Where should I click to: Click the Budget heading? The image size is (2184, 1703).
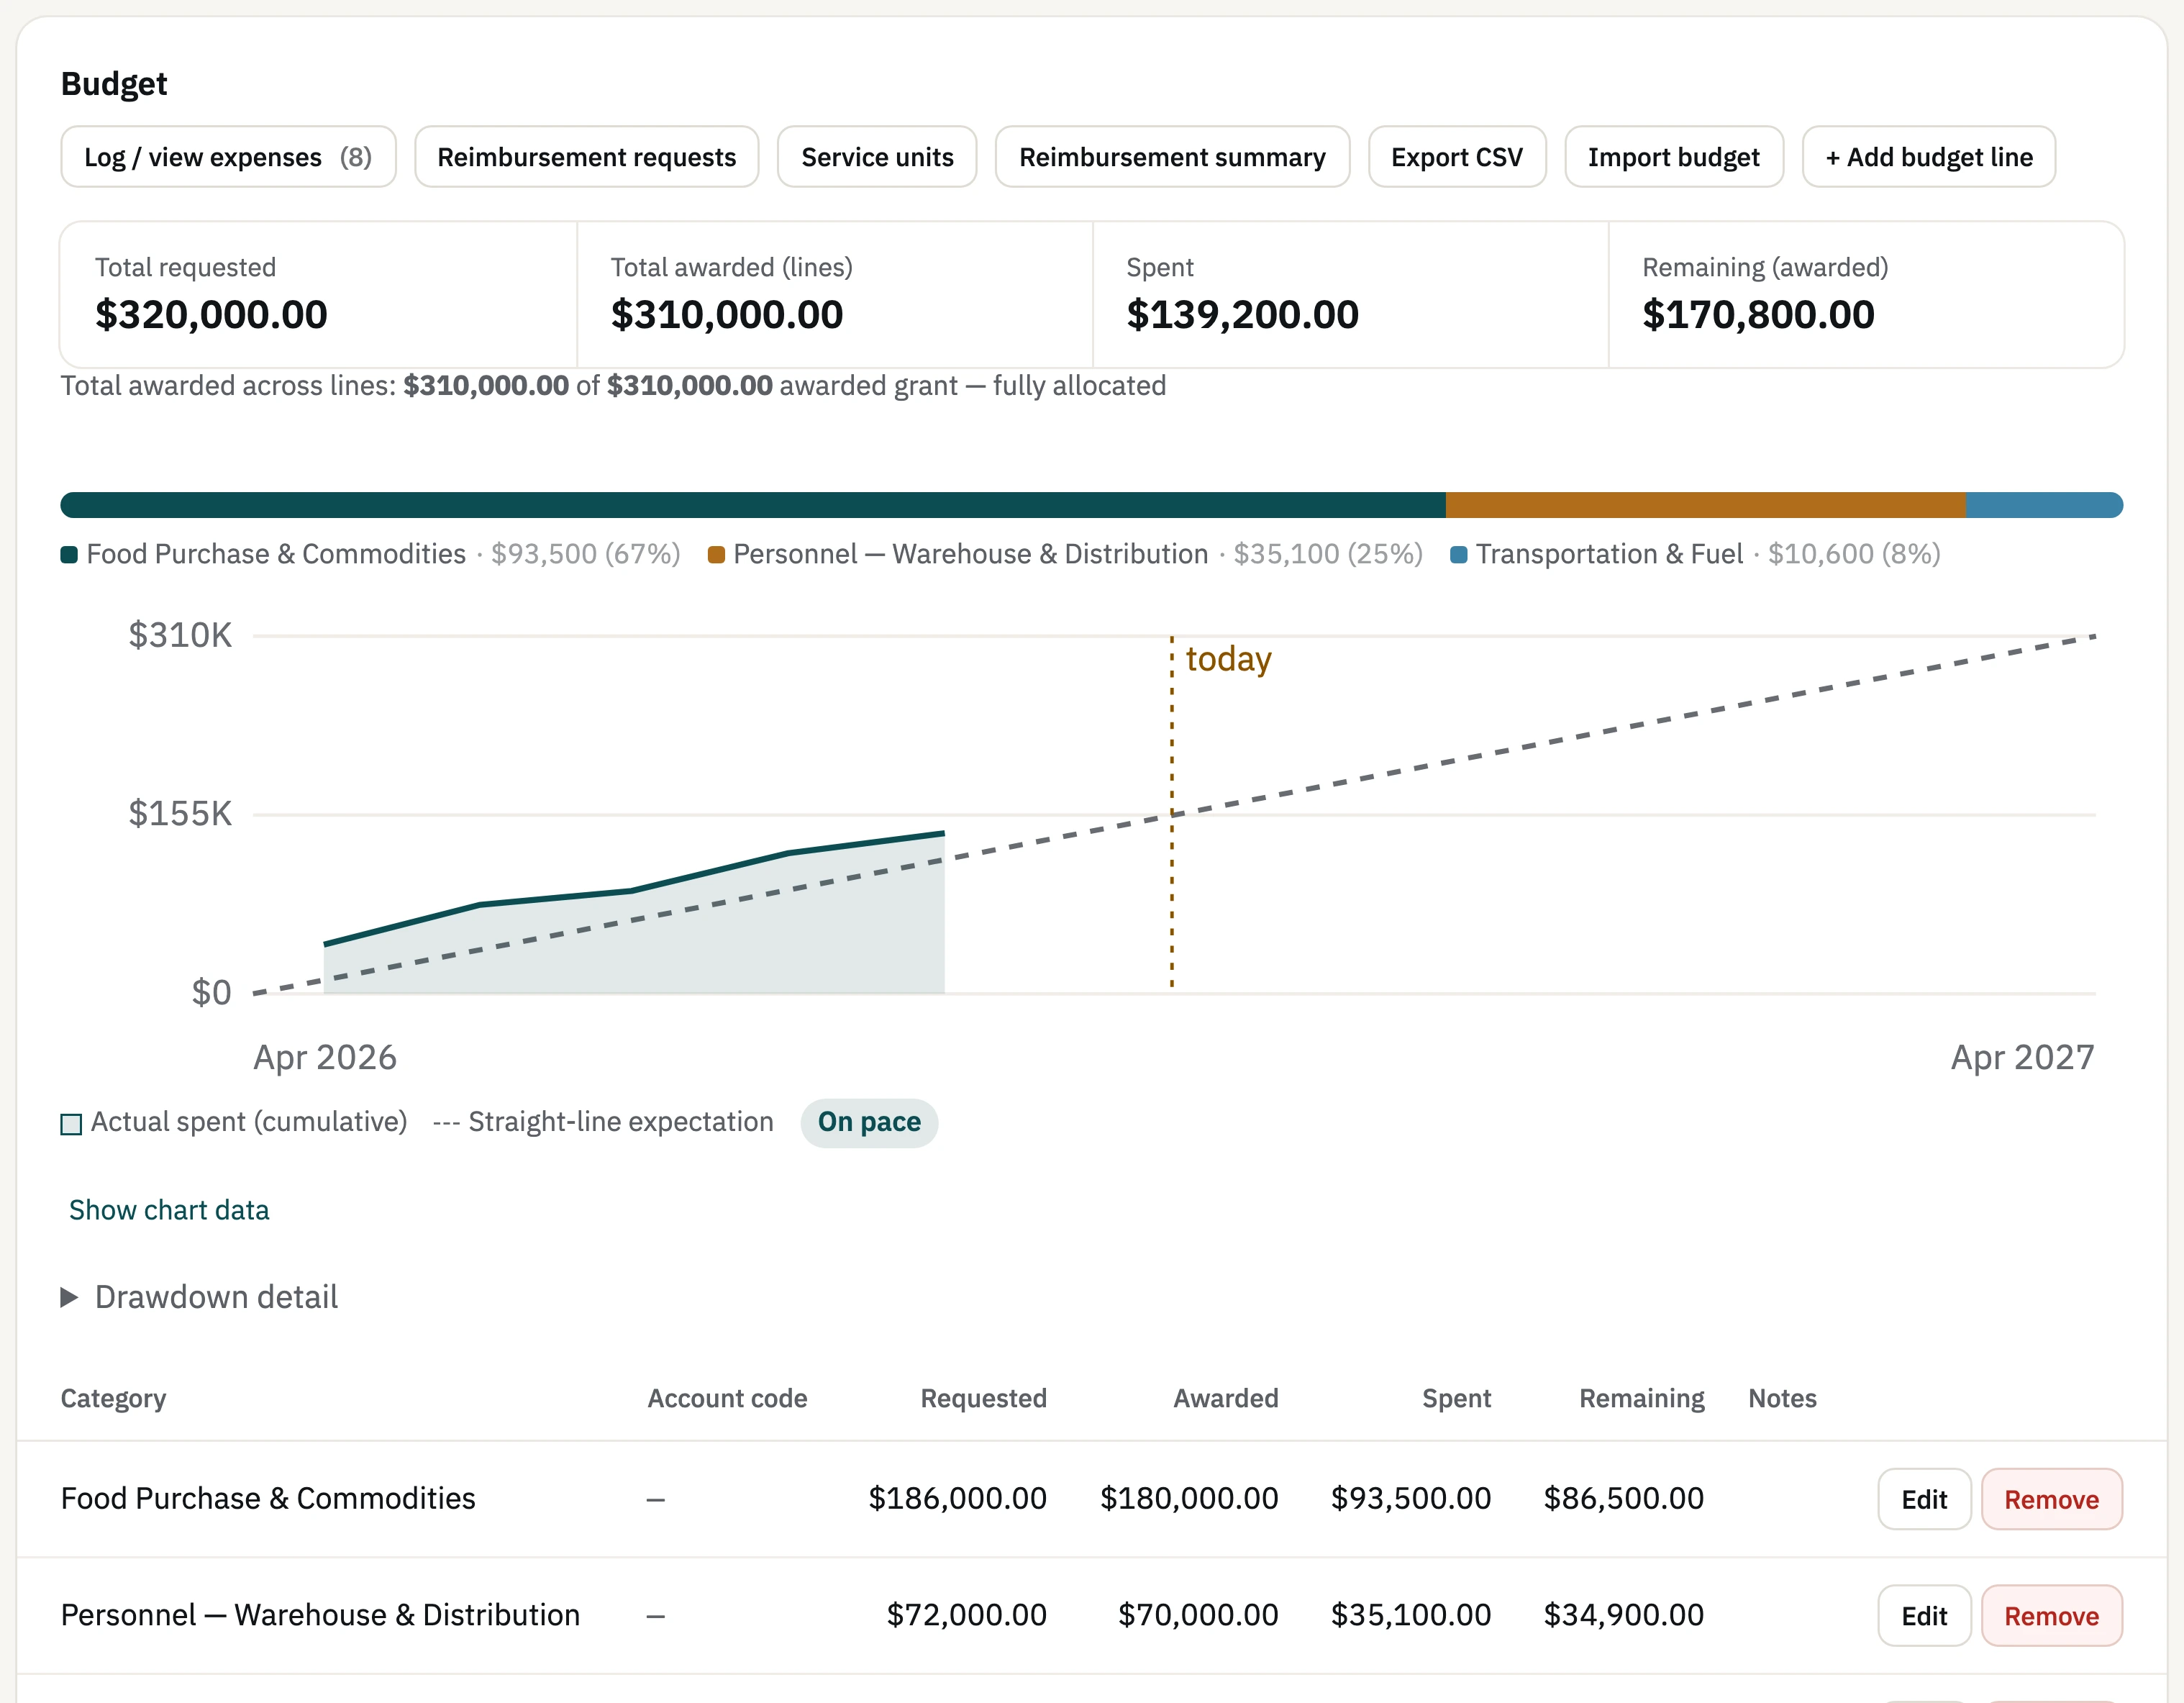coord(114,84)
